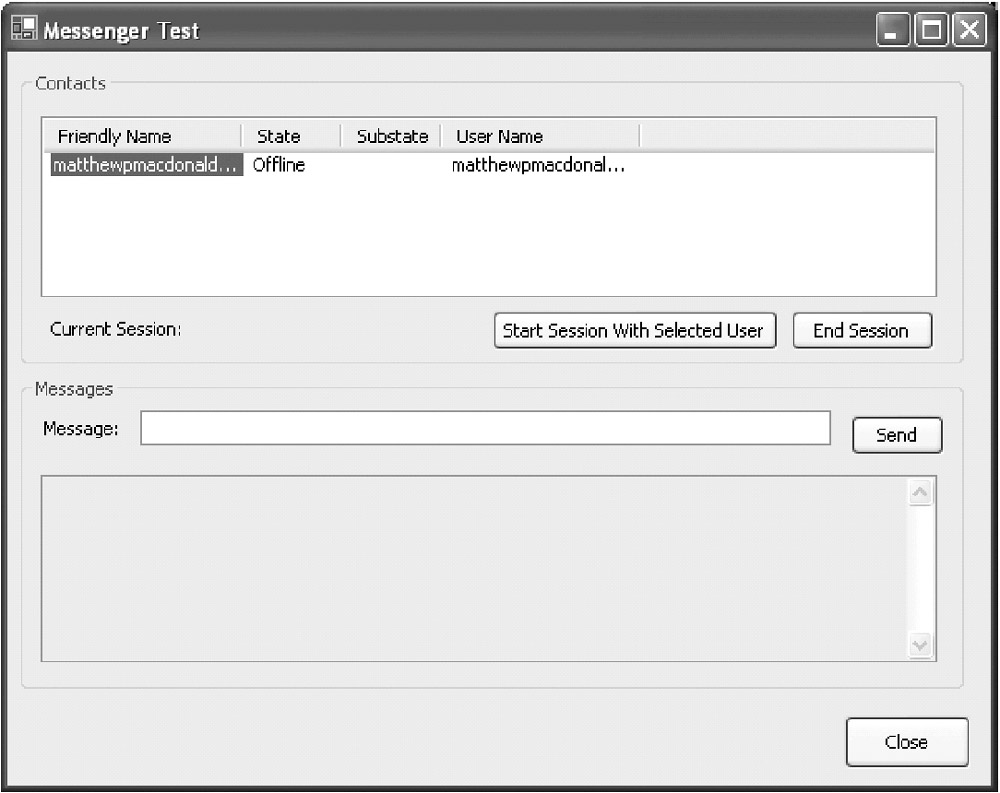Click the empty area of the contacts list
Screen dimensions: 1000x793
click(488, 240)
